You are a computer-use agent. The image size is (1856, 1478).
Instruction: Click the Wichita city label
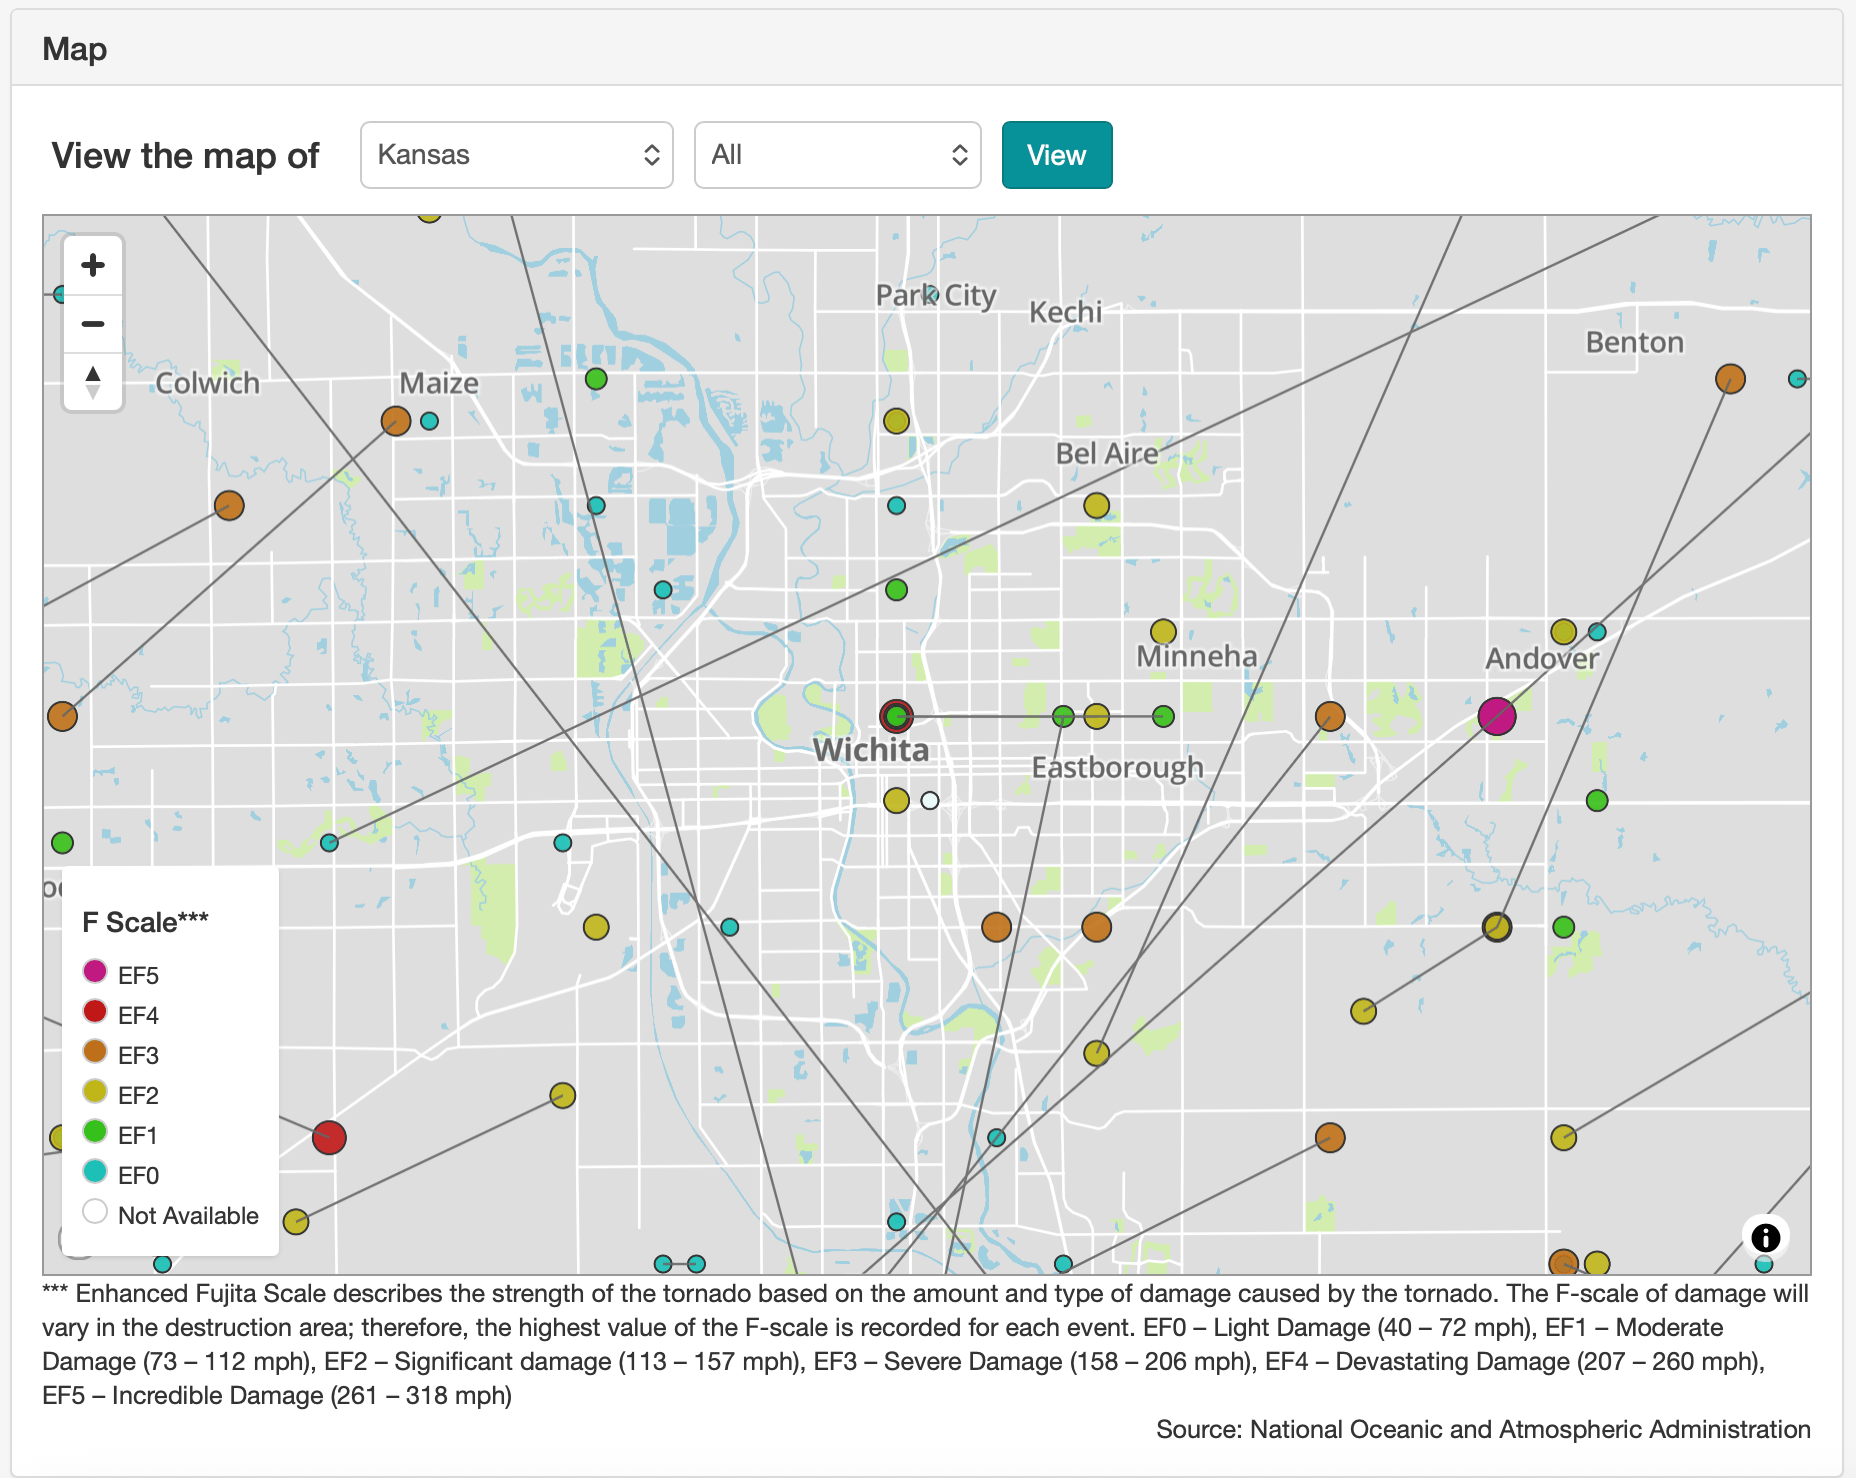click(870, 750)
